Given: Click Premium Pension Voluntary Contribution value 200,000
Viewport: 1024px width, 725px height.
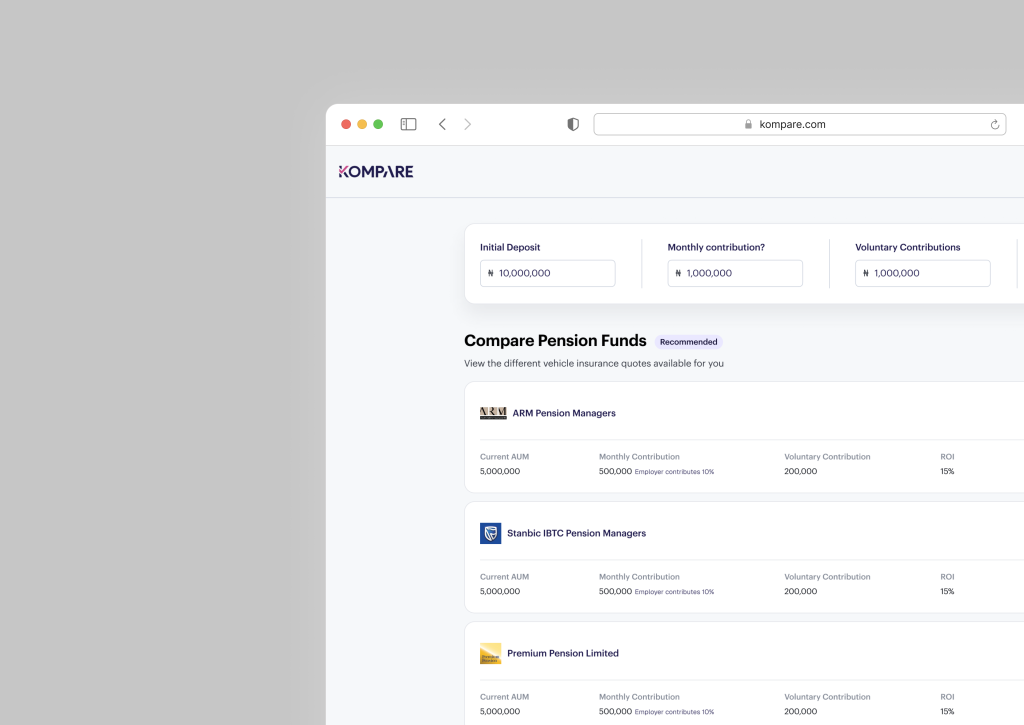Looking at the screenshot, I should 801,711.
